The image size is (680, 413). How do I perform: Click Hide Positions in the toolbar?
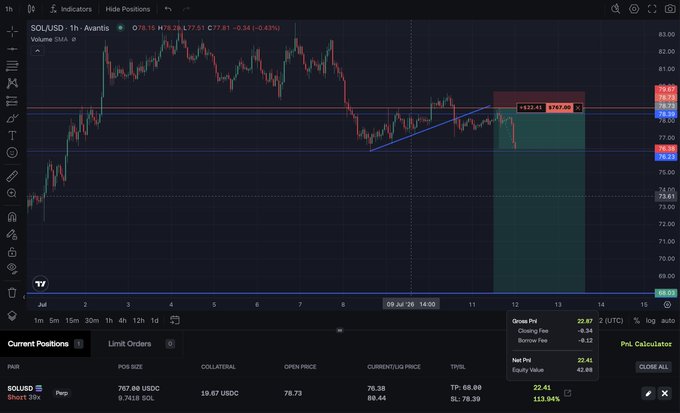[128, 9]
